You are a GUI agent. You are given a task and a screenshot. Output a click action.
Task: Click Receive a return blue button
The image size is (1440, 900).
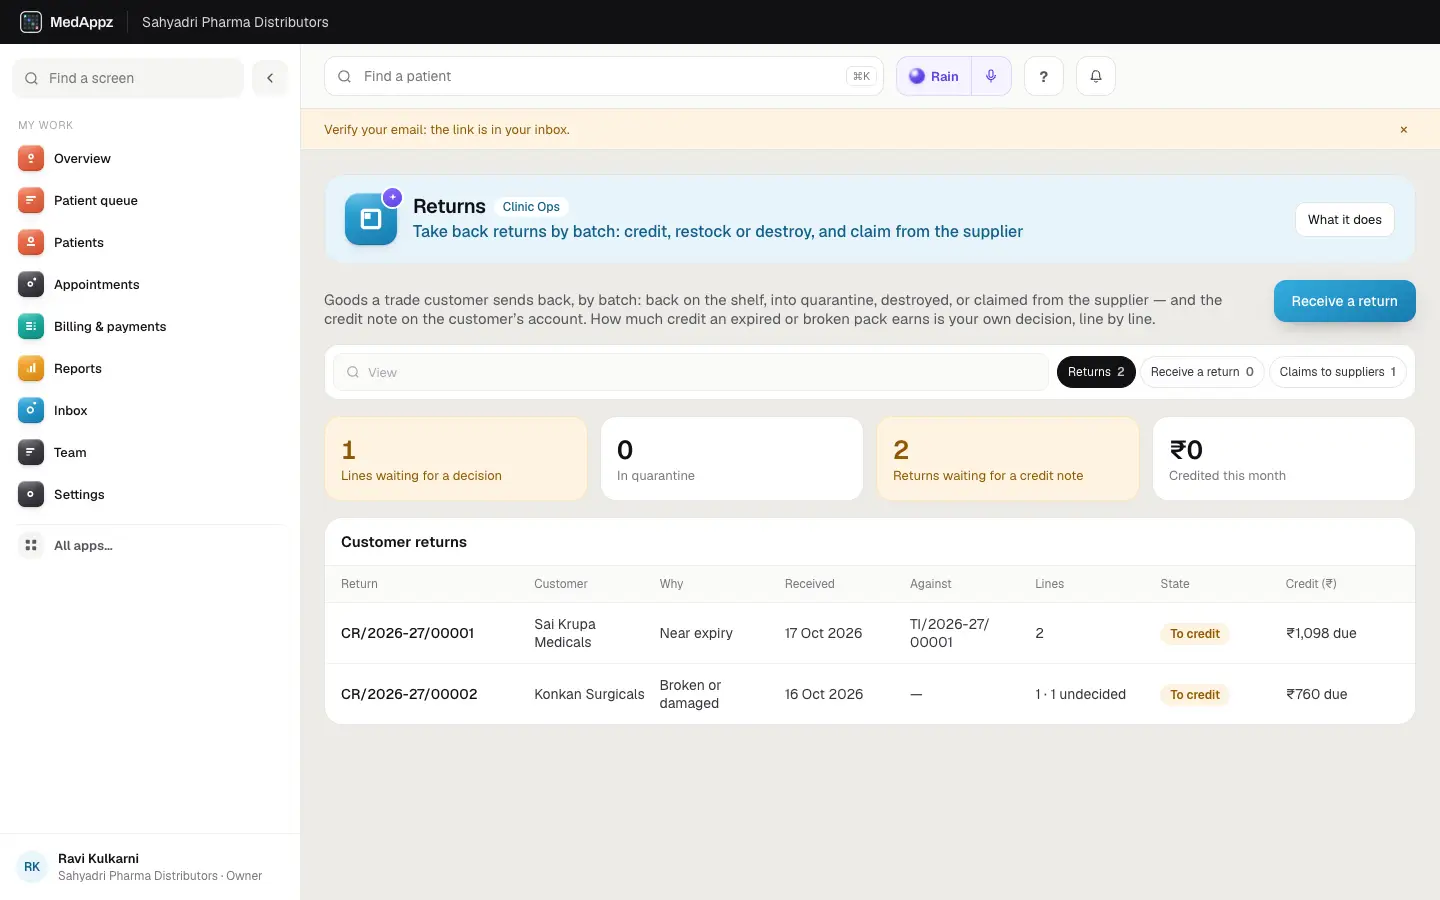(1345, 301)
